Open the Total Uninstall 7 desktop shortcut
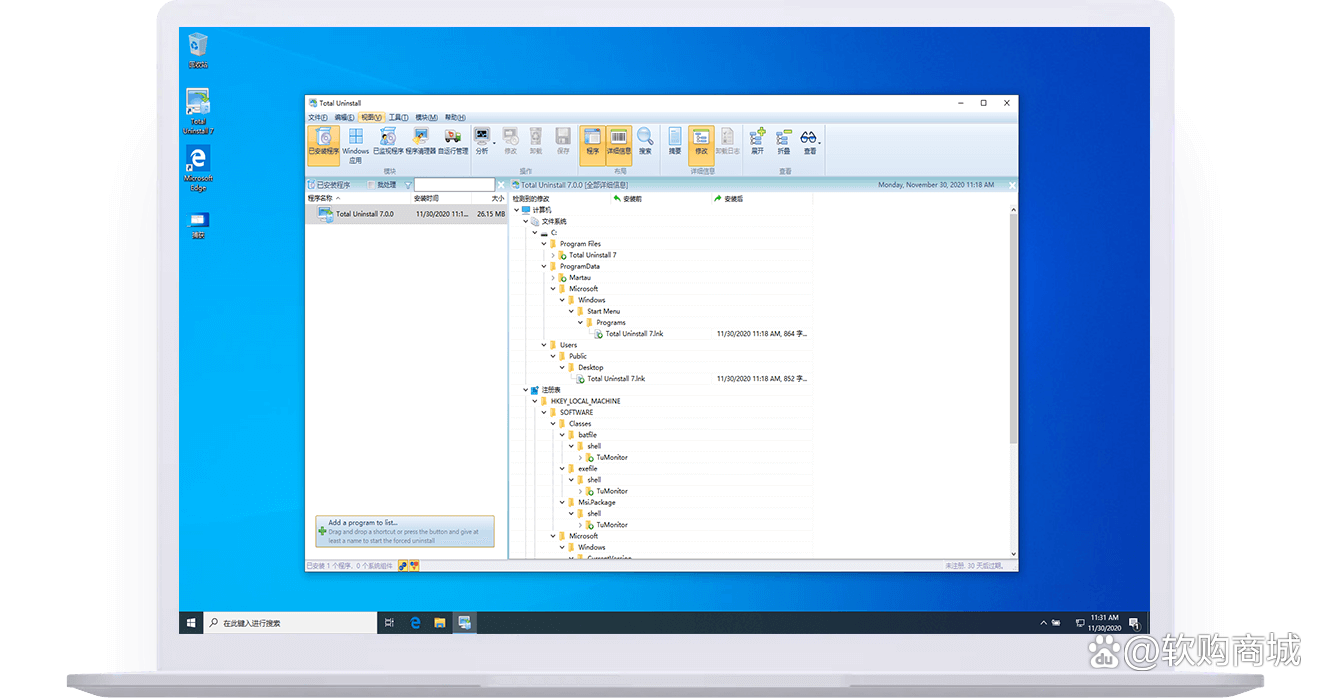This screenshot has width=1328, height=698. coord(198,111)
